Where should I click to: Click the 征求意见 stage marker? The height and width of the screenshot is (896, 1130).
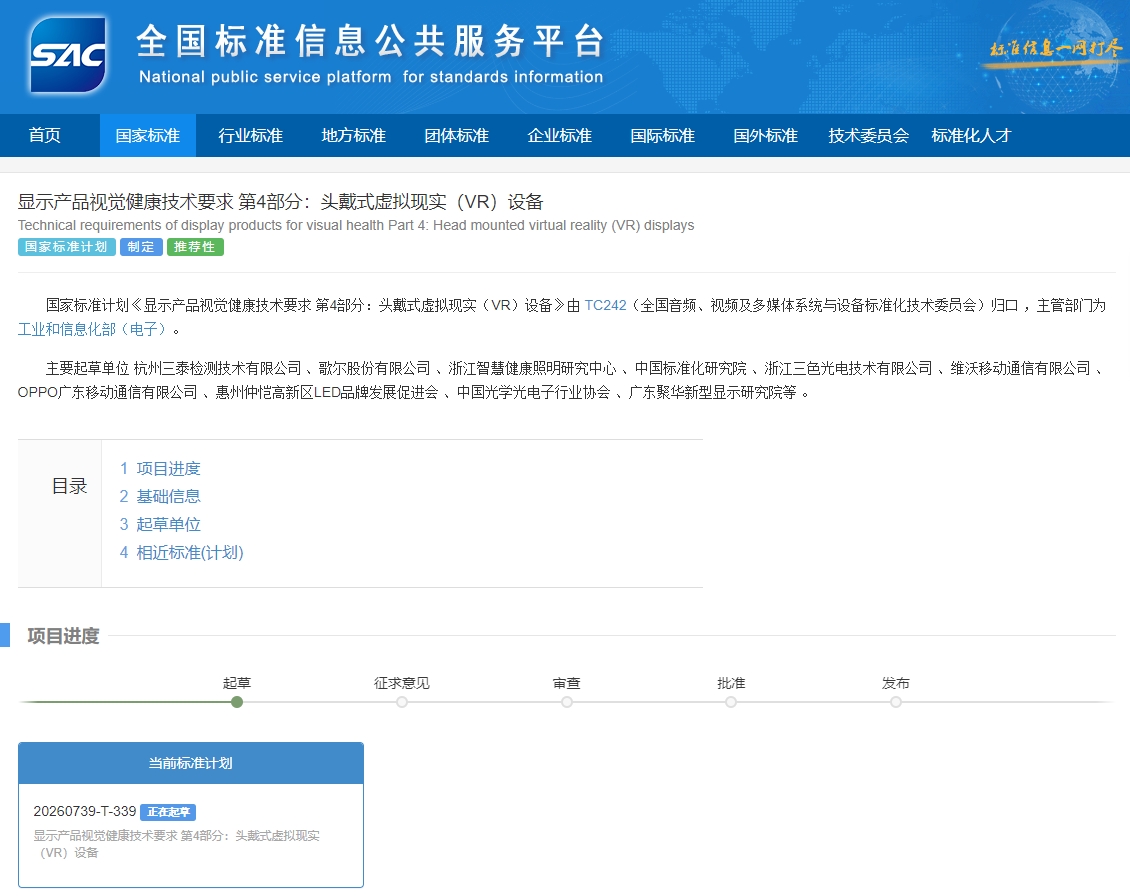coord(402,702)
